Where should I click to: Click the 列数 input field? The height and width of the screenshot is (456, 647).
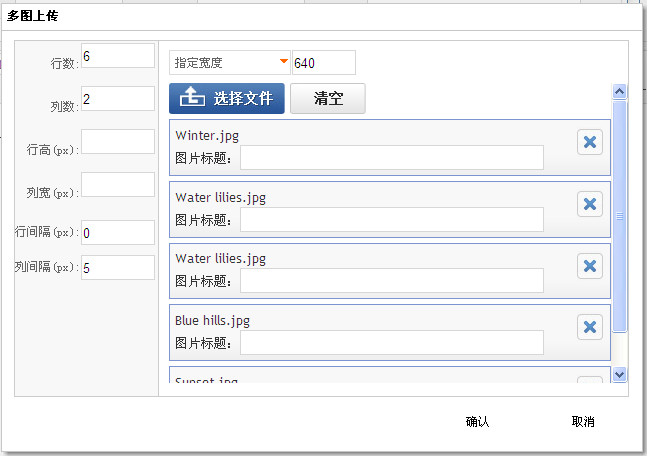(117, 99)
